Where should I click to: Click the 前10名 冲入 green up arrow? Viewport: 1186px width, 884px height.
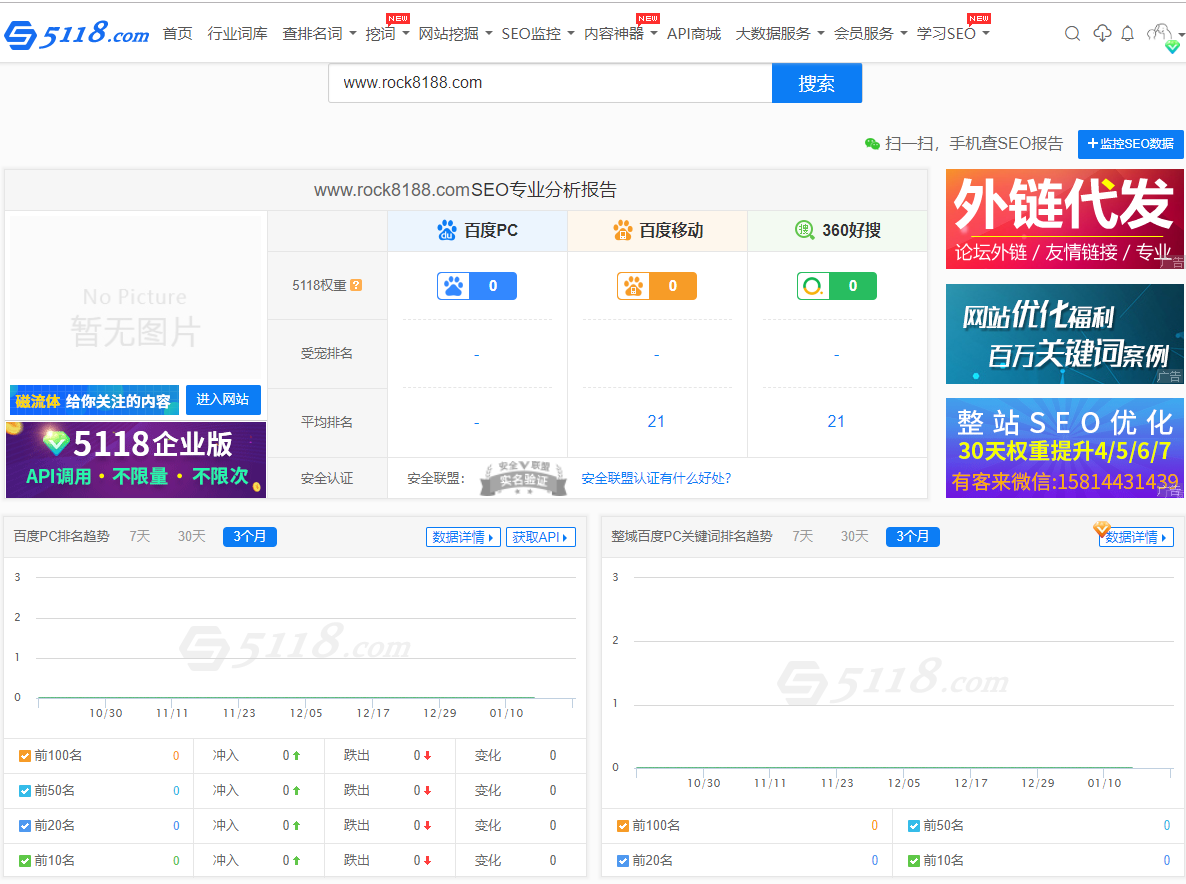click(296, 860)
